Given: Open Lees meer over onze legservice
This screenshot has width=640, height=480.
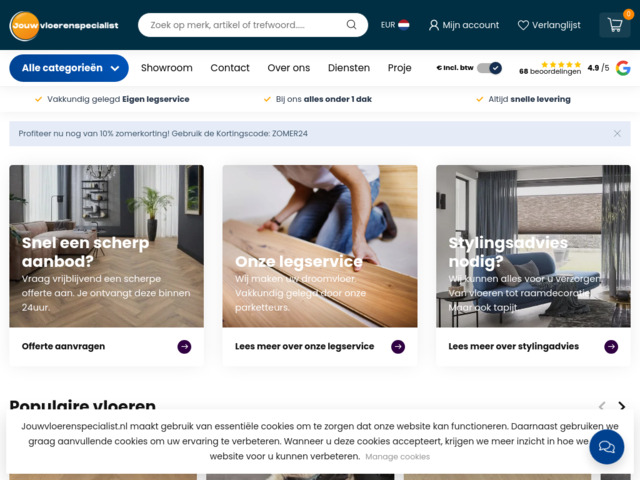Looking at the screenshot, I should click(x=304, y=346).
